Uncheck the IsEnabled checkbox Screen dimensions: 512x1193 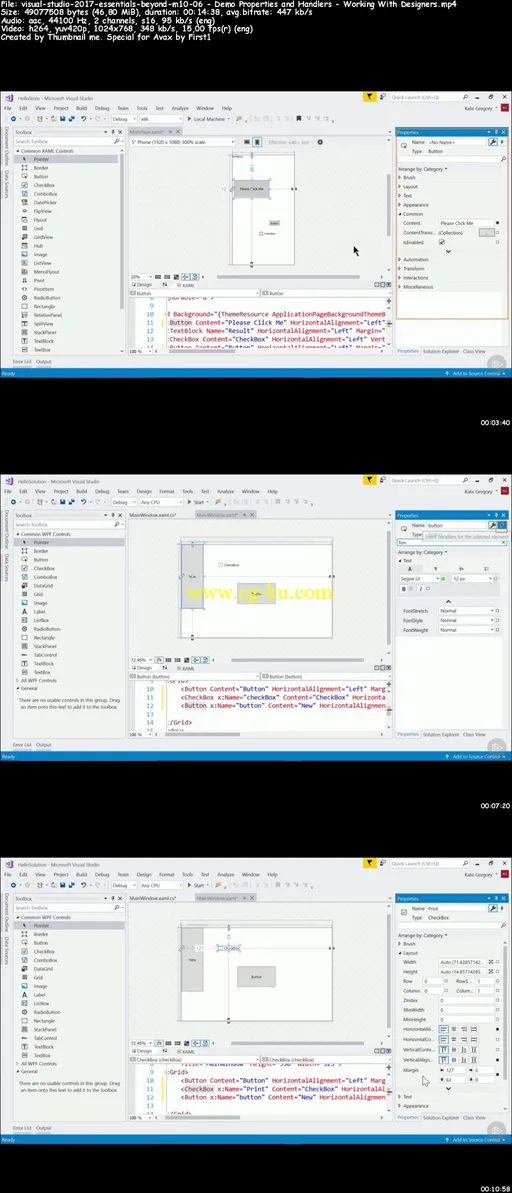pos(442,242)
